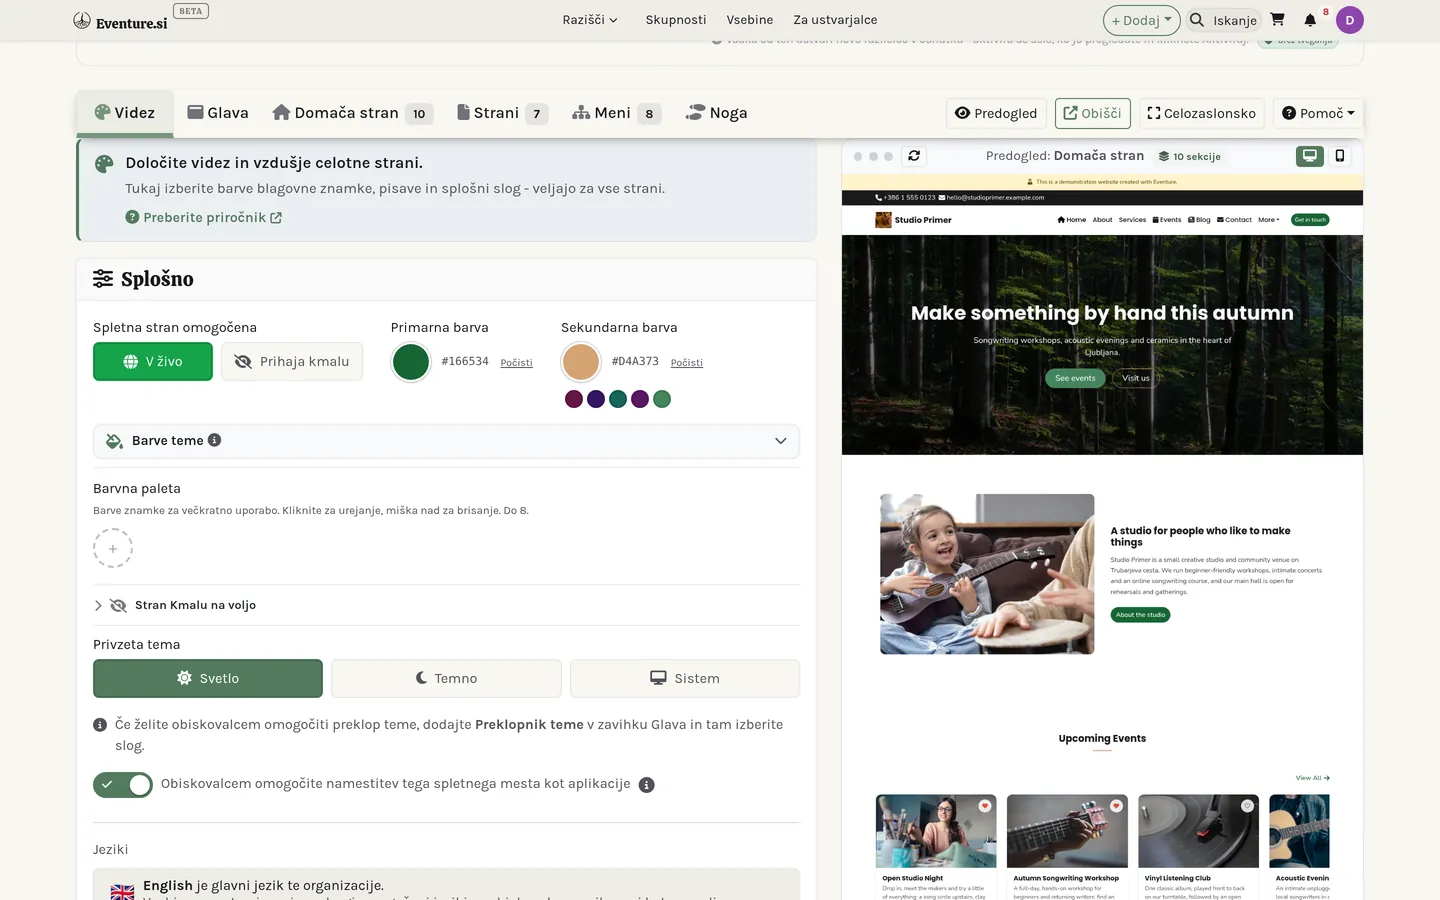Click the info icon next to Barve teme
The width and height of the screenshot is (1440, 900).
pos(214,440)
